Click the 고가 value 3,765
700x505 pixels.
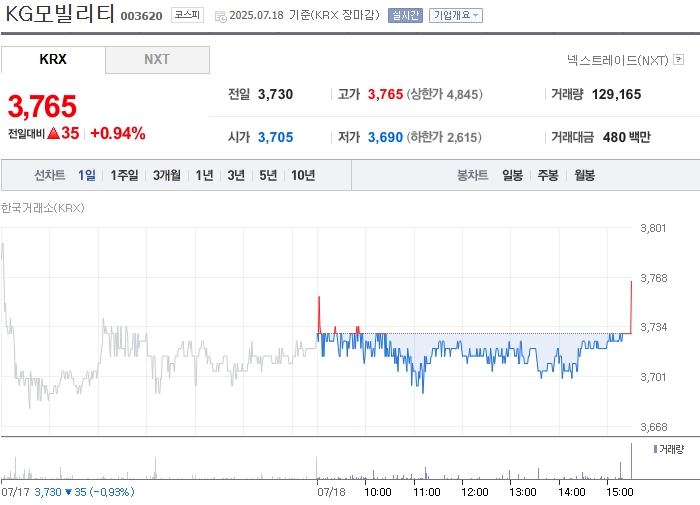[x=385, y=94]
